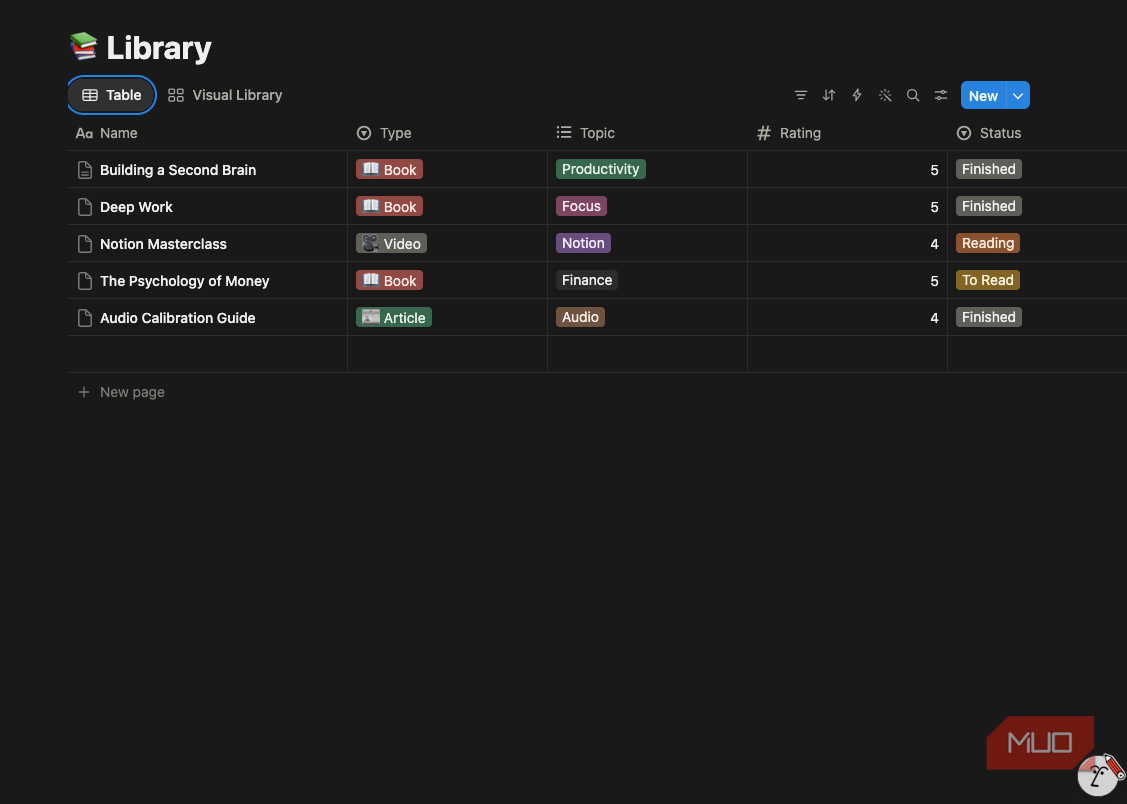Click Book tag for The Psychology of Money
This screenshot has height=804, width=1127.
[x=389, y=280]
